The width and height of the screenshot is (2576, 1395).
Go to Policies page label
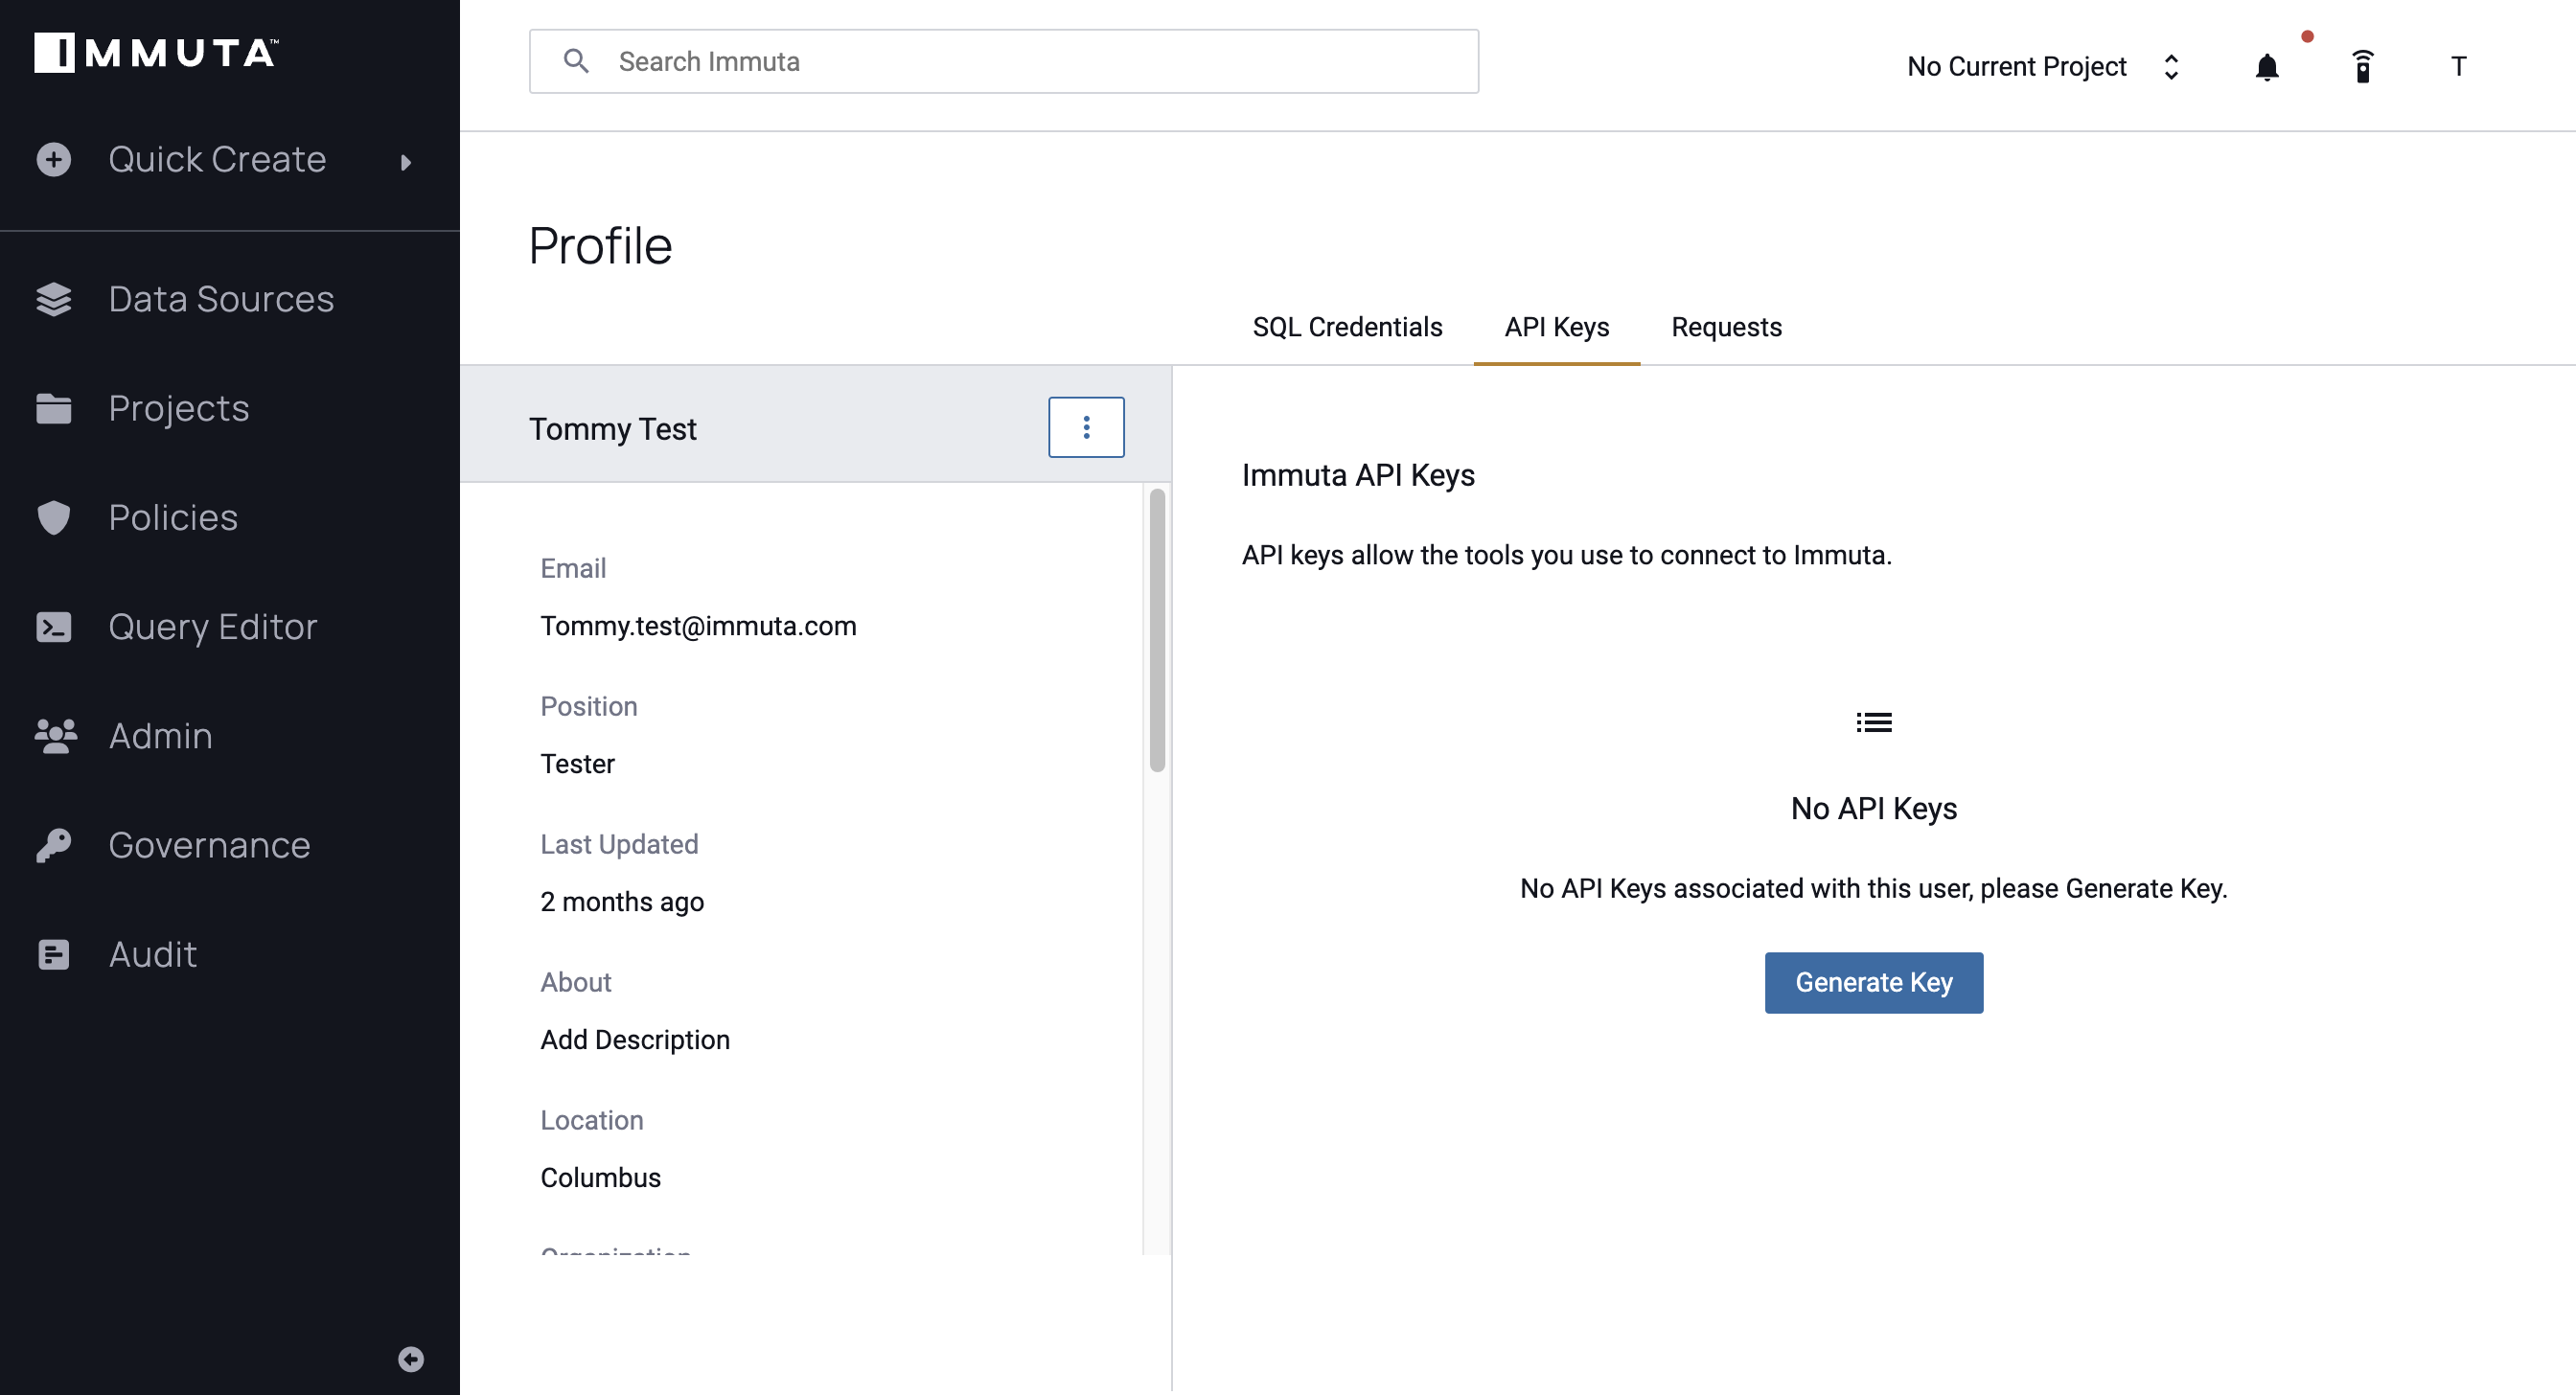point(173,517)
